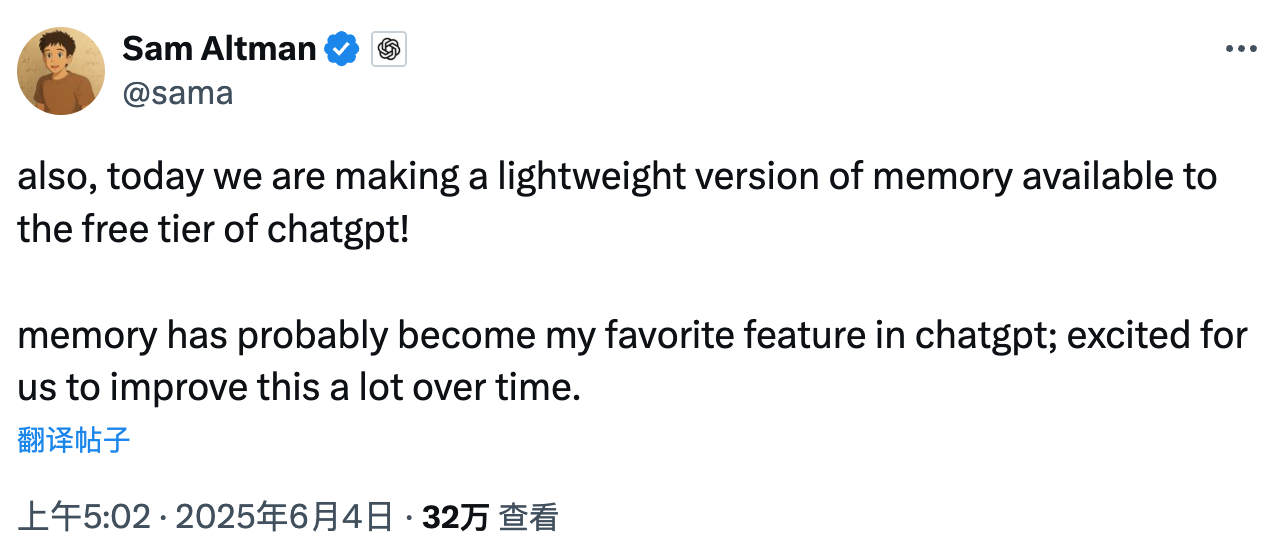Screen dimensions: 1288x554
Task: Click the line "the free tier of chatgpt!"
Action: 214,230
